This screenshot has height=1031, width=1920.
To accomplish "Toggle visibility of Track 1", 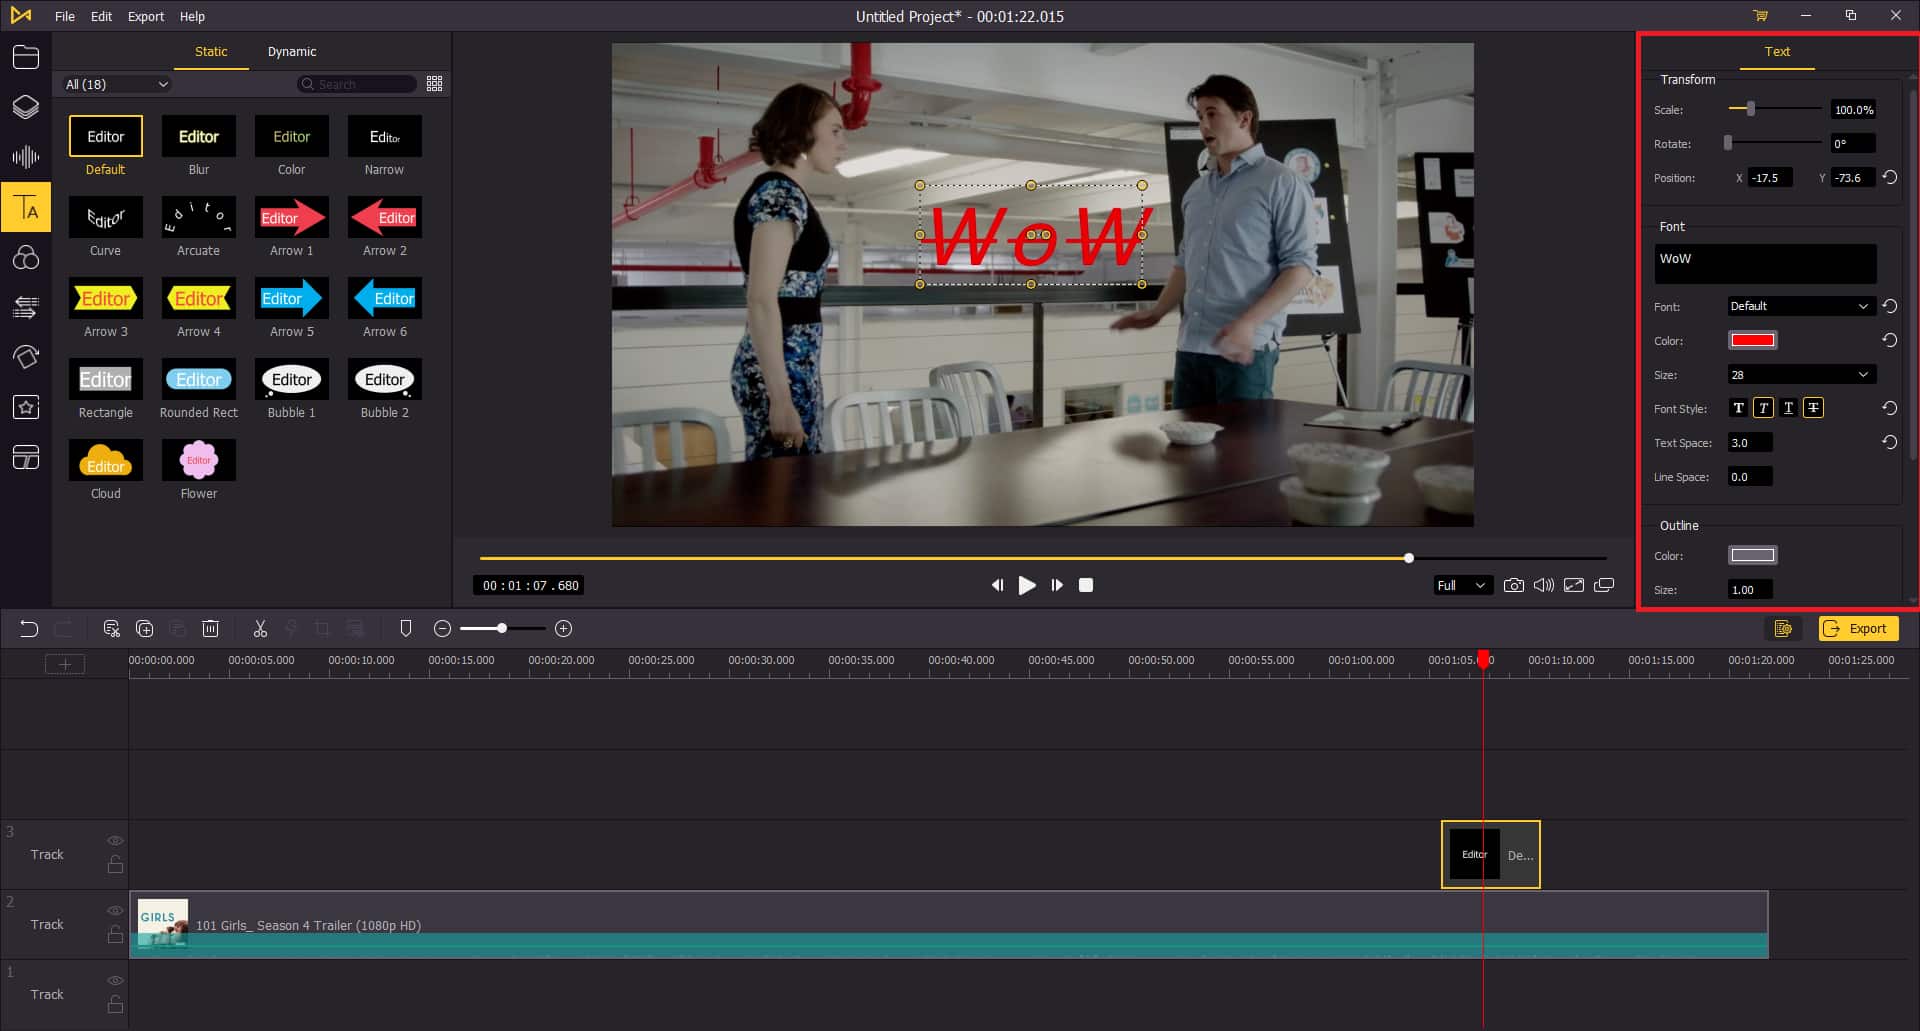I will pos(115,981).
